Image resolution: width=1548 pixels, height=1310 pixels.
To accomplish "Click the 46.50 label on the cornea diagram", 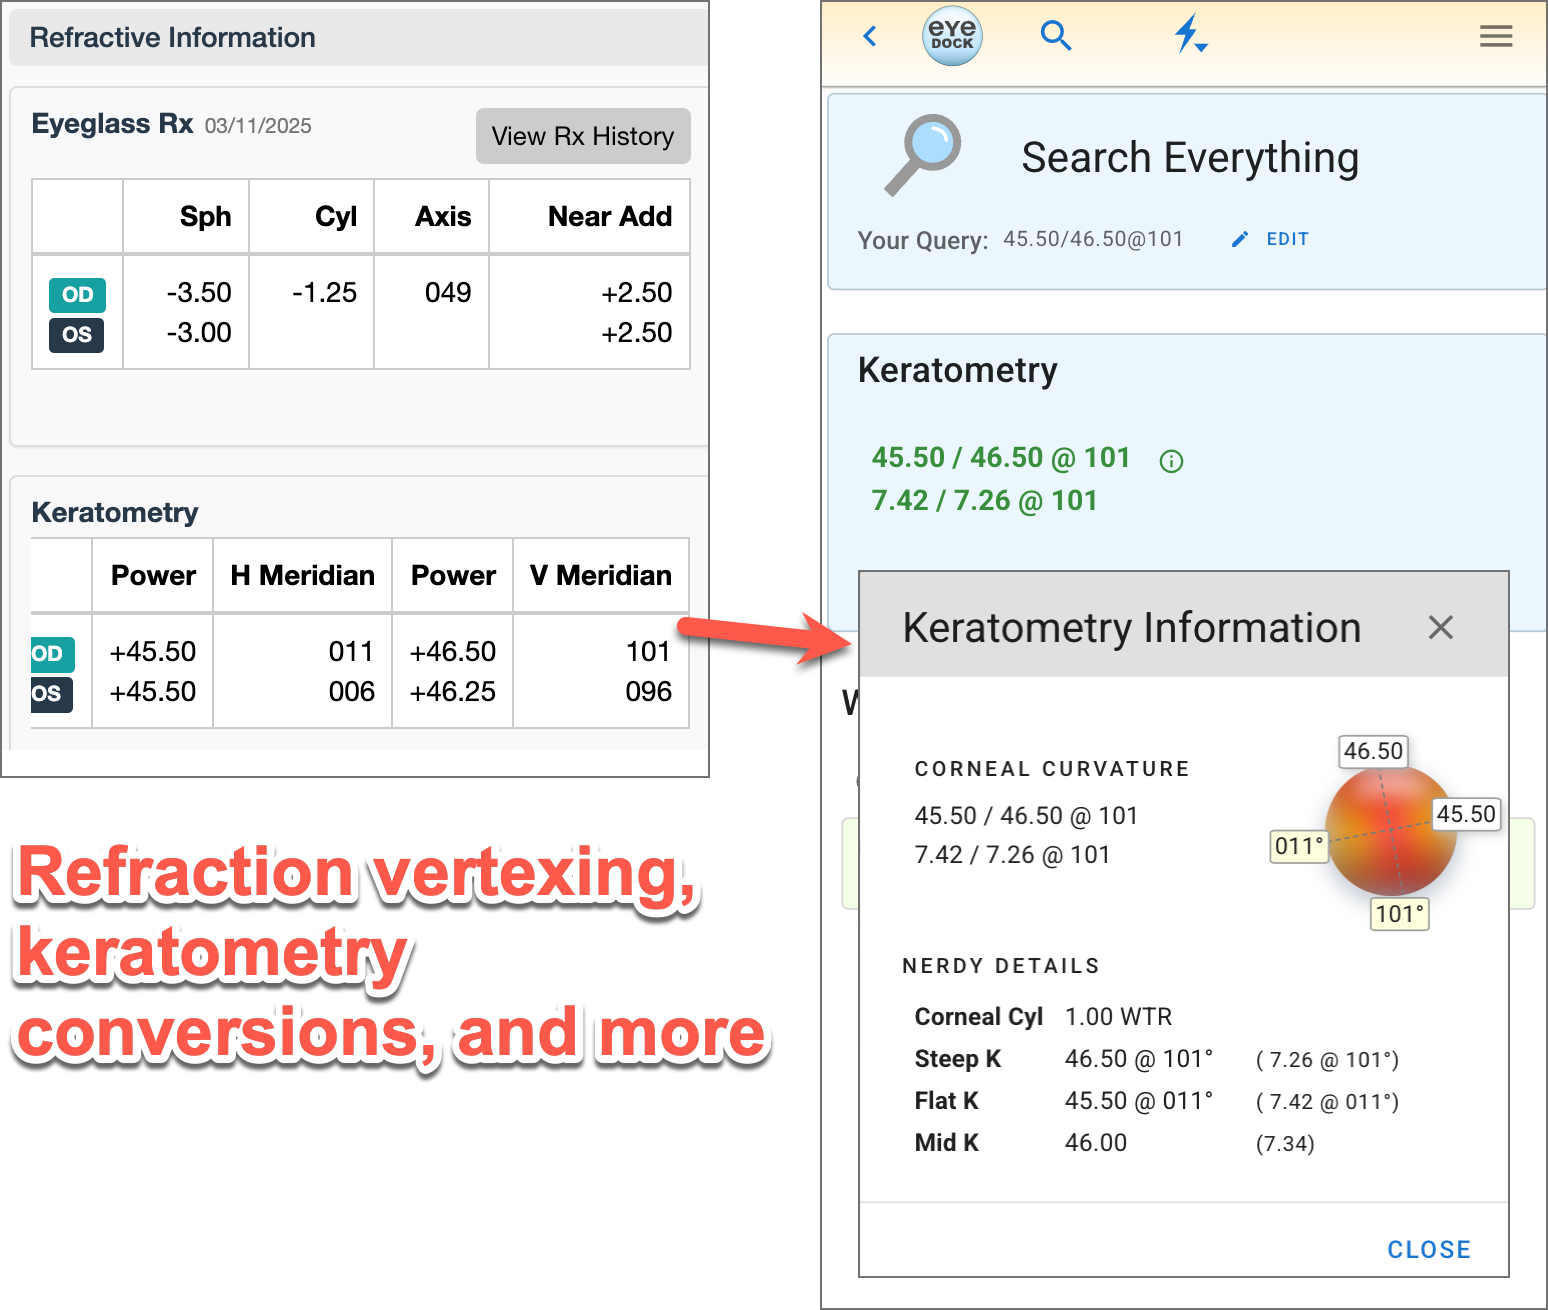I will (1373, 751).
